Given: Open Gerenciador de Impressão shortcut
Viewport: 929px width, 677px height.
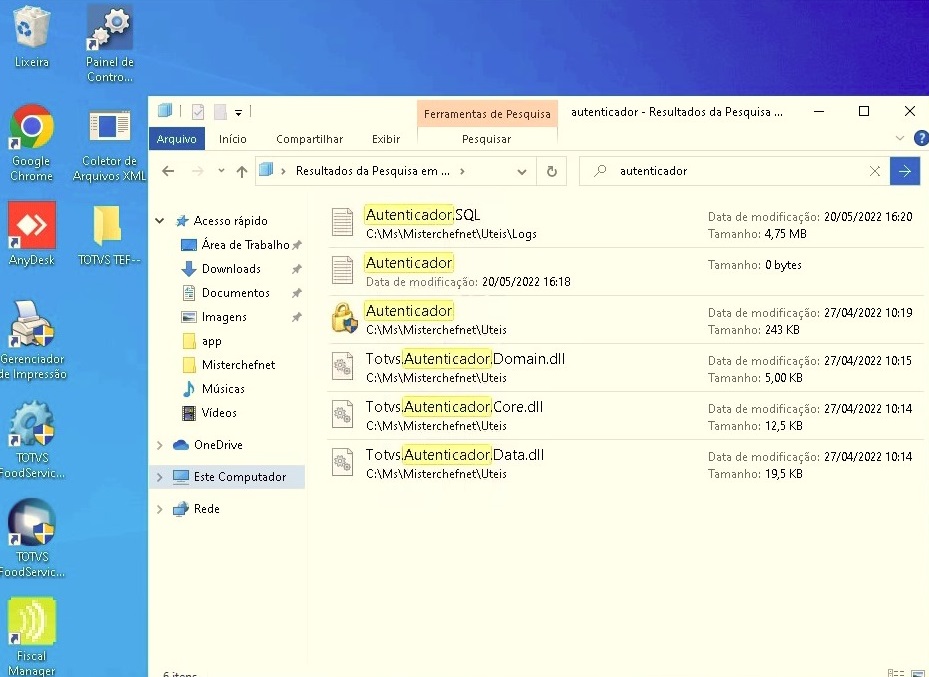Looking at the screenshot, I should coord(33,340).
